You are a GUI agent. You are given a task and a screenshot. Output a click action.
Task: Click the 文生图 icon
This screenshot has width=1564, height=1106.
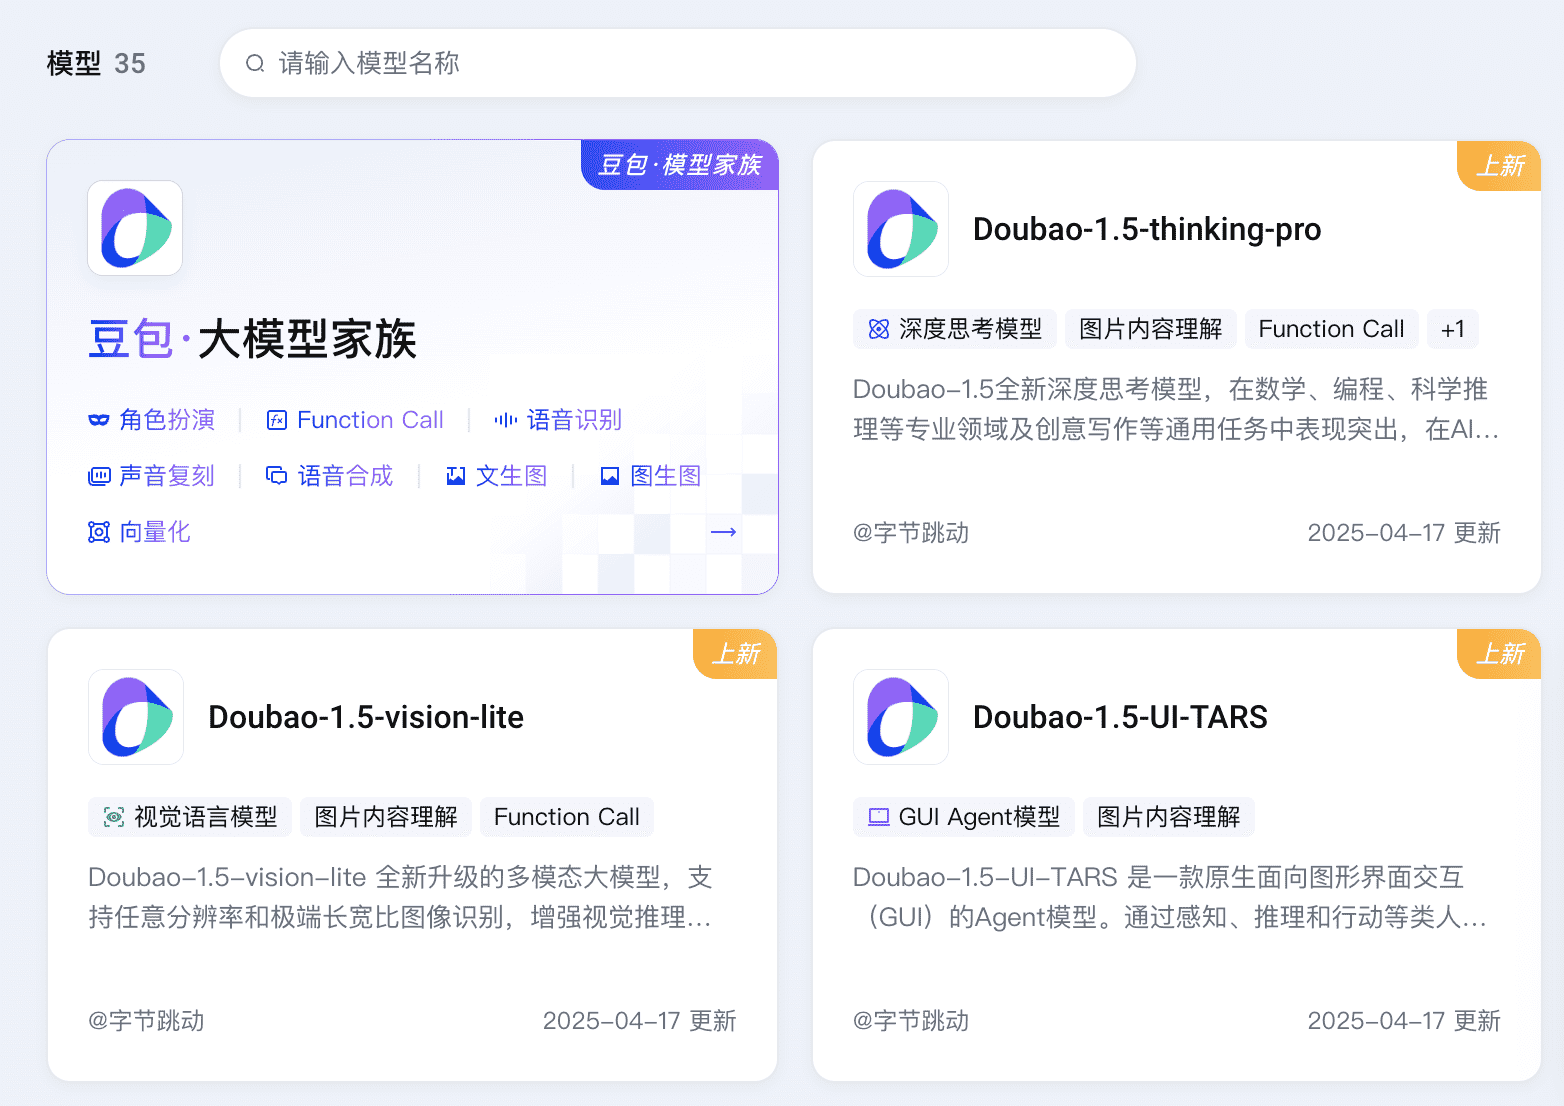point(456,476)
